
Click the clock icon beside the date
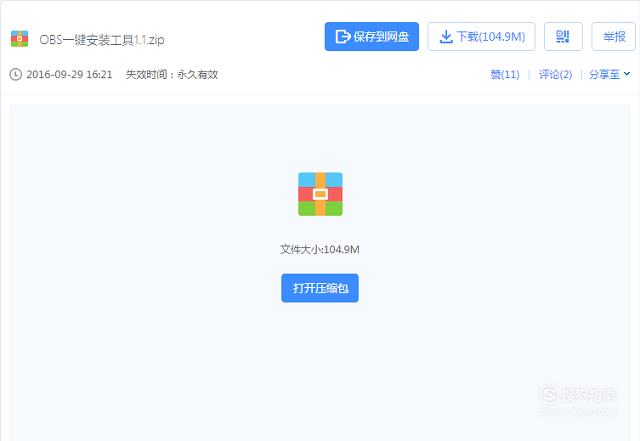16,74
